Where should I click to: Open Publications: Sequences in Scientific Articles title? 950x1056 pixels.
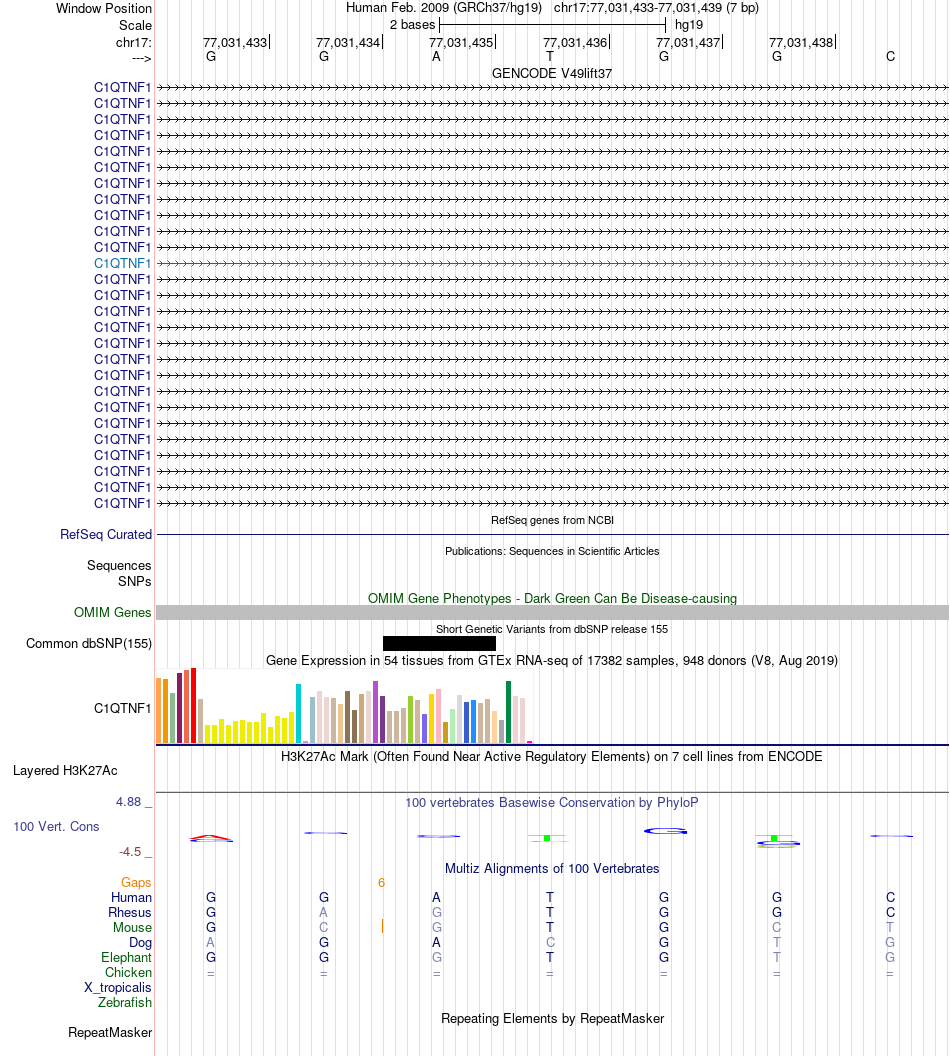(x=552, y=551)
